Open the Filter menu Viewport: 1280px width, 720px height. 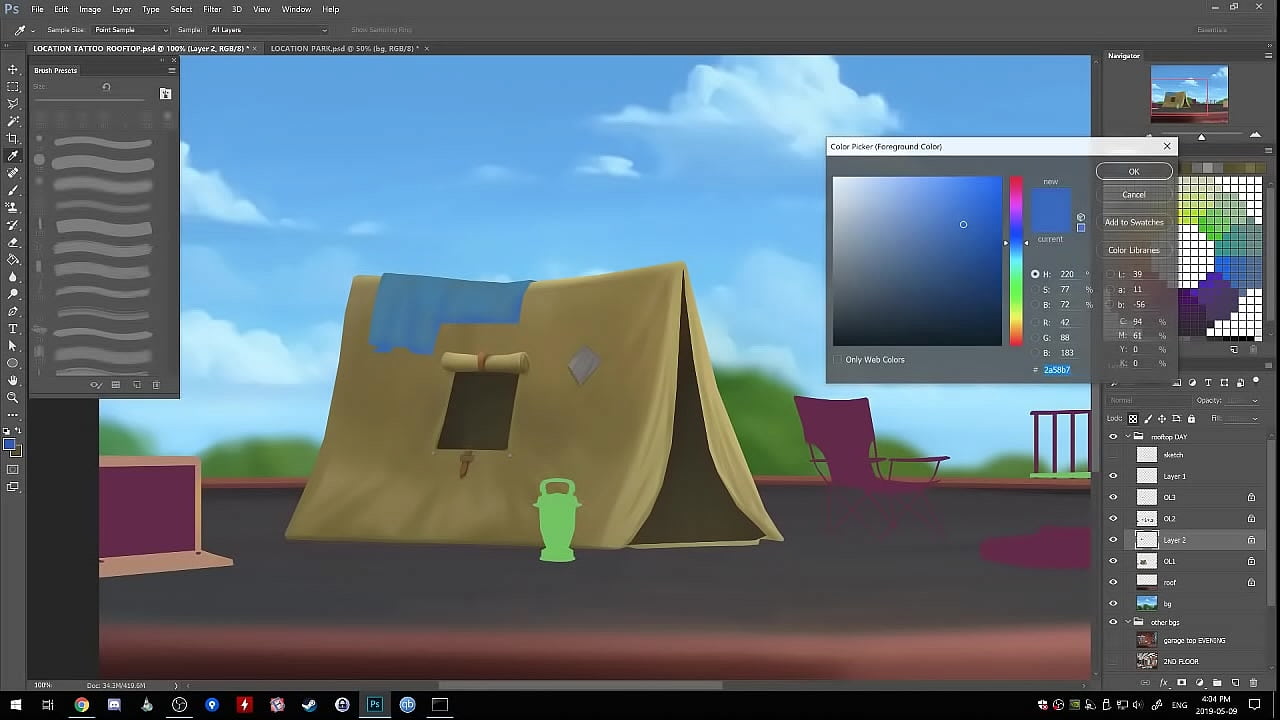pos(212,9)
